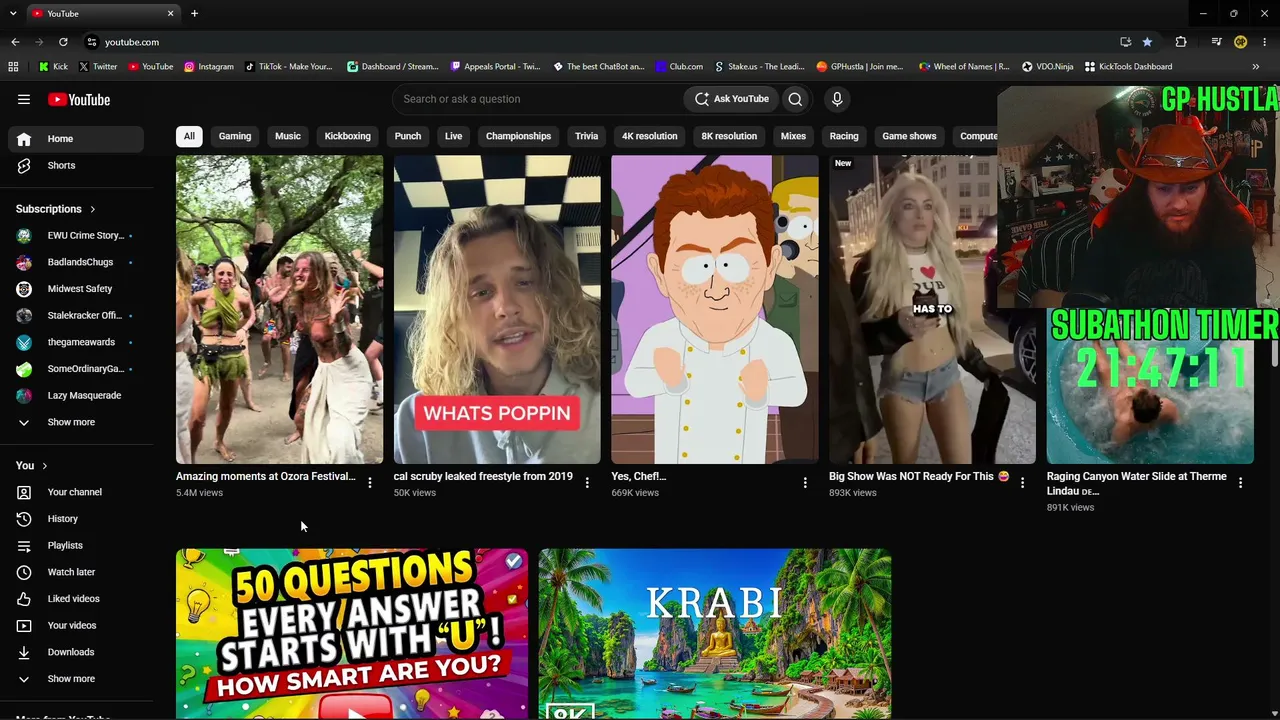Open the KRABI 8K video thumbnail

pyautogui.click(x=715, y=634)
